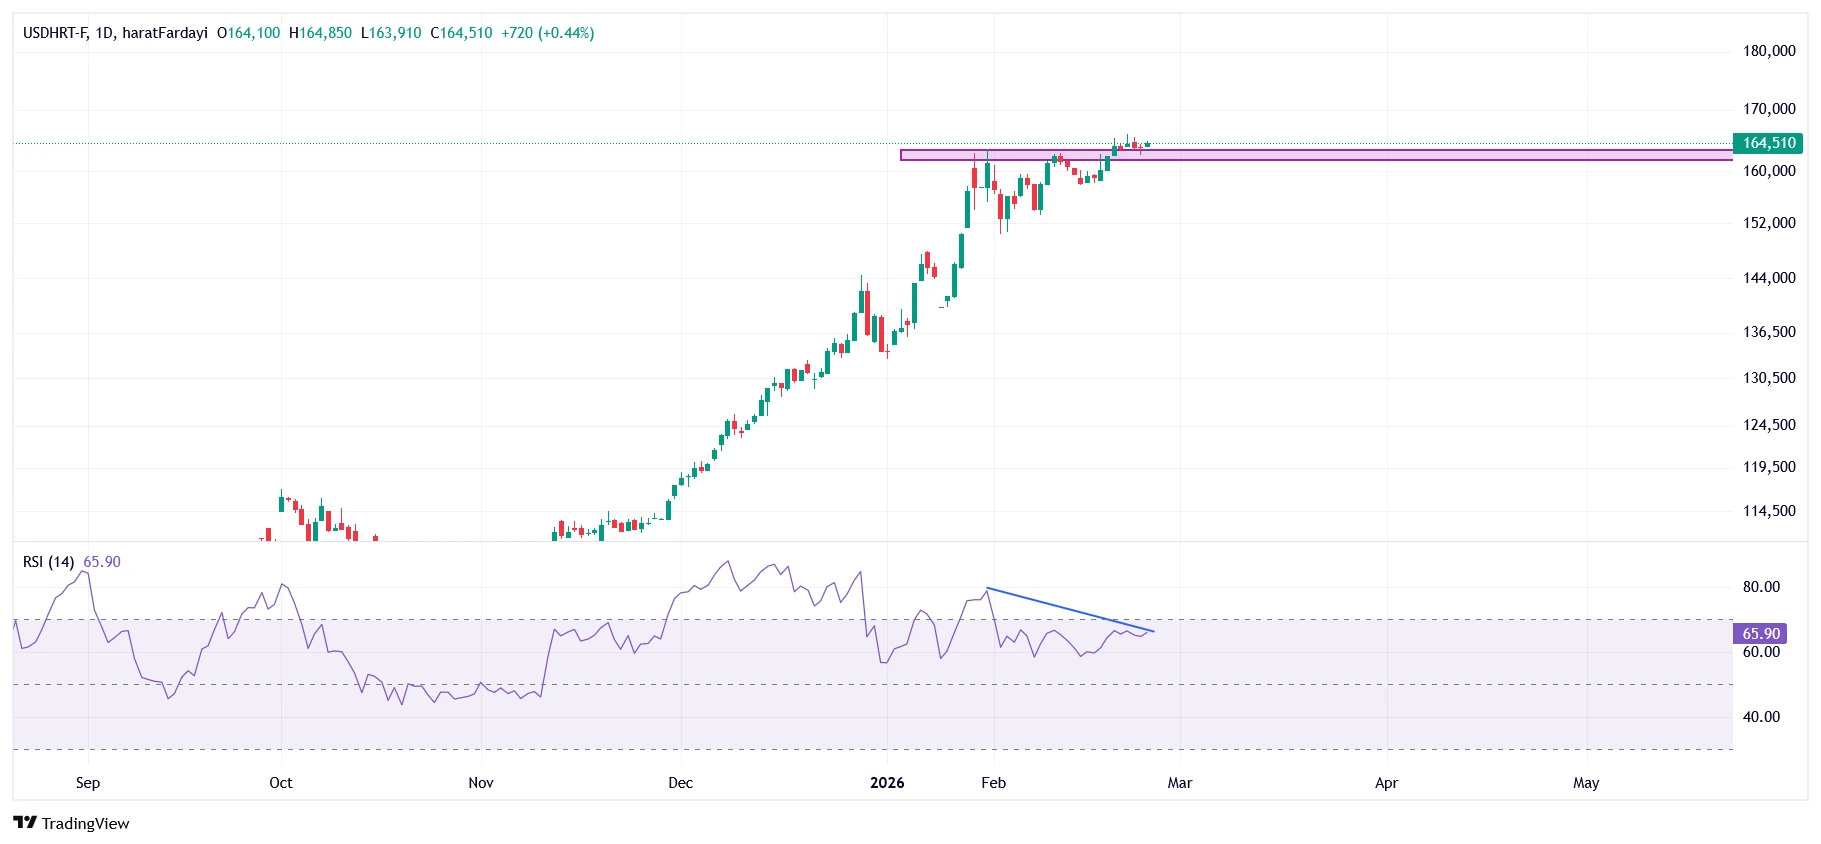
Task: Select the blue RSI divergence trendline
Action: pos(1070,610)
